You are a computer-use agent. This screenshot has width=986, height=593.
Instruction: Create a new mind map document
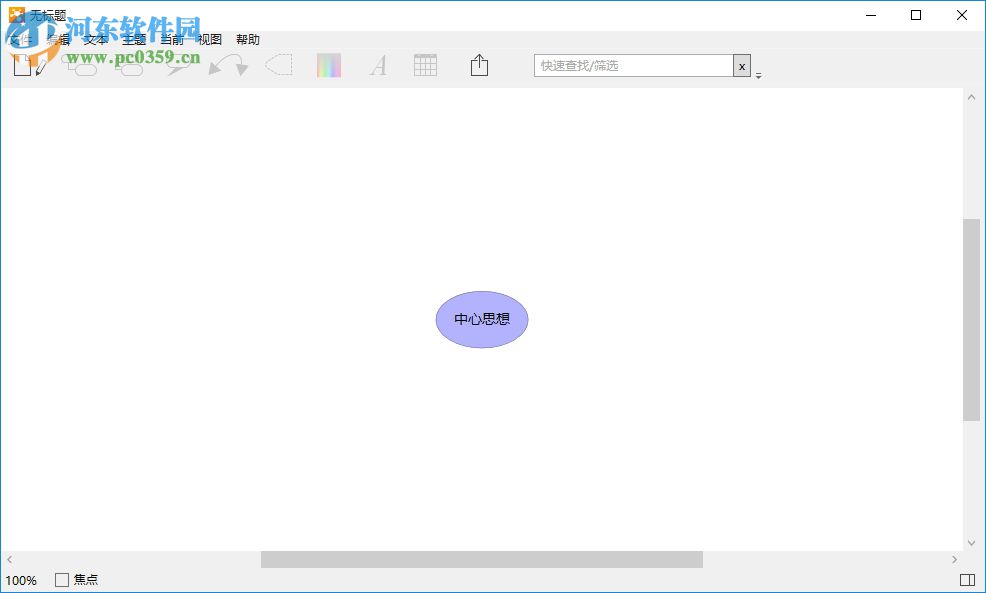tap(22, 65)
